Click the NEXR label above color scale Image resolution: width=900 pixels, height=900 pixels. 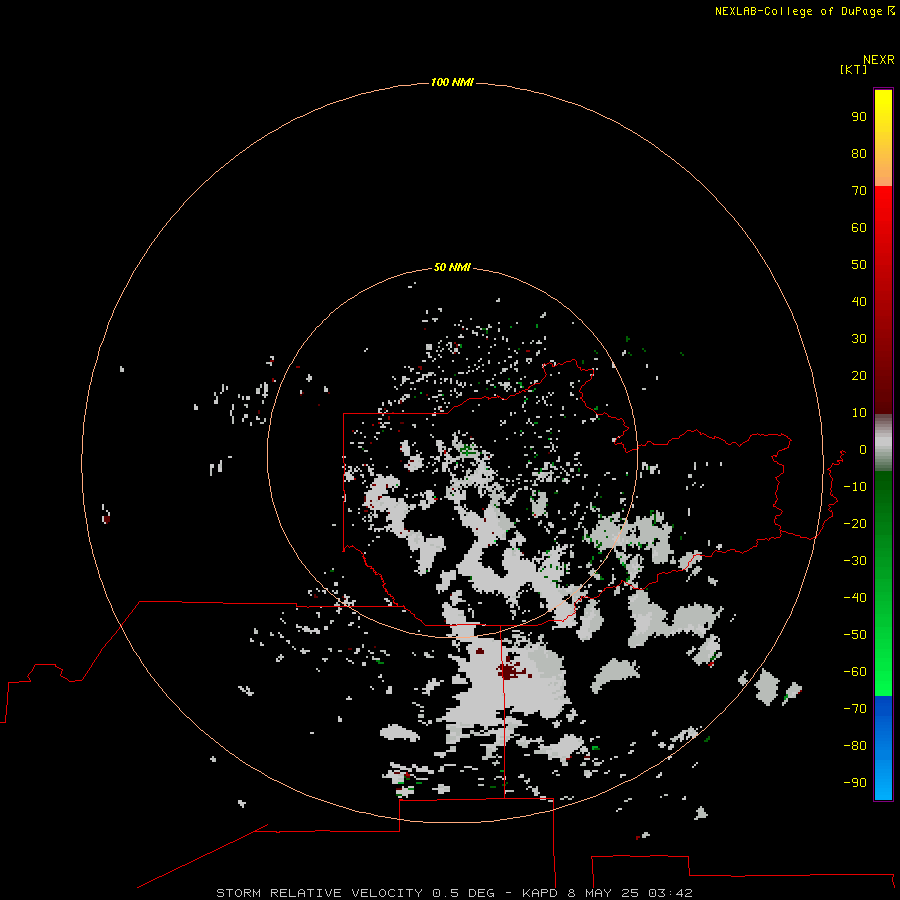(878, 60)
